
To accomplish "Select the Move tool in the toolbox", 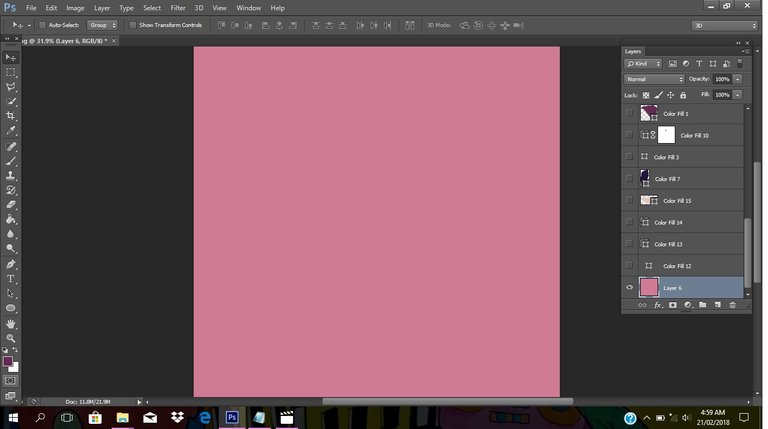I will point(10,58).
